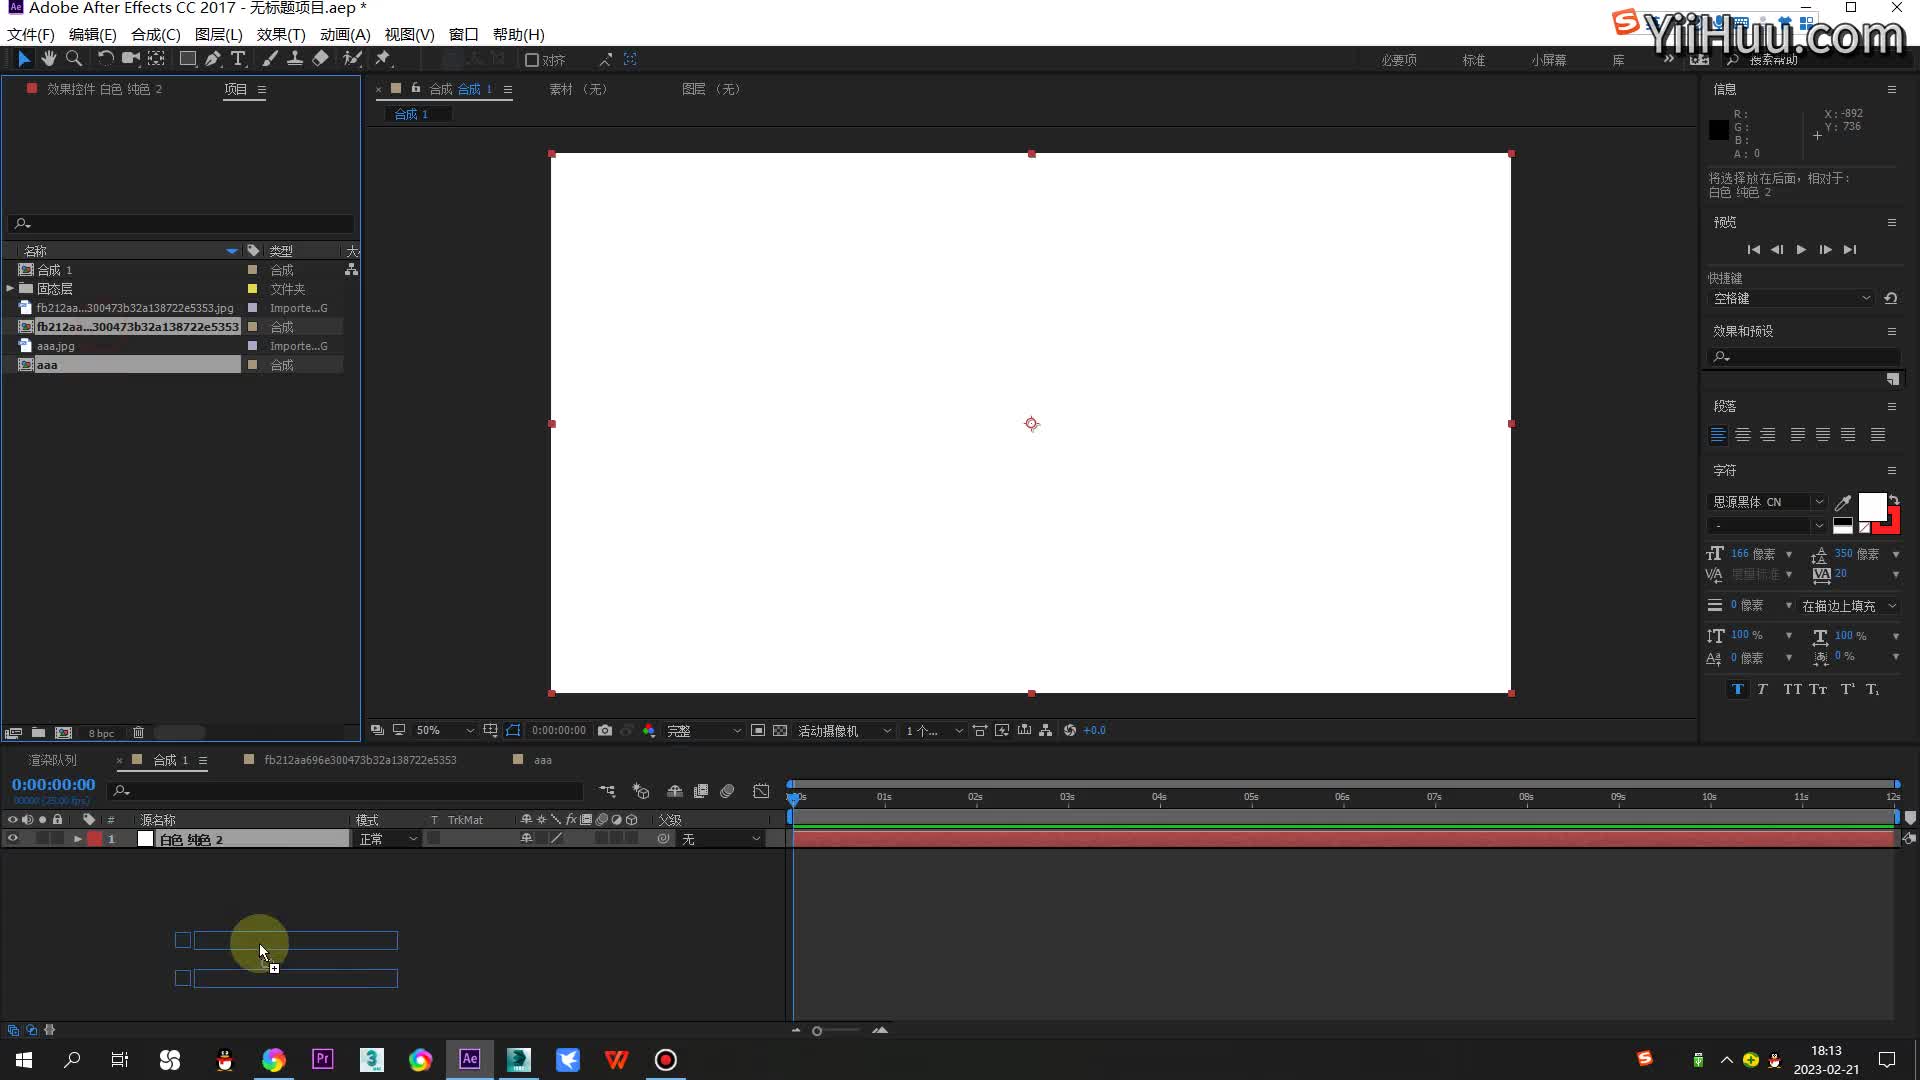Screen dimensions: 1920x1080
Task: Select the Brush tool
Action: click(x=270, y=59)
